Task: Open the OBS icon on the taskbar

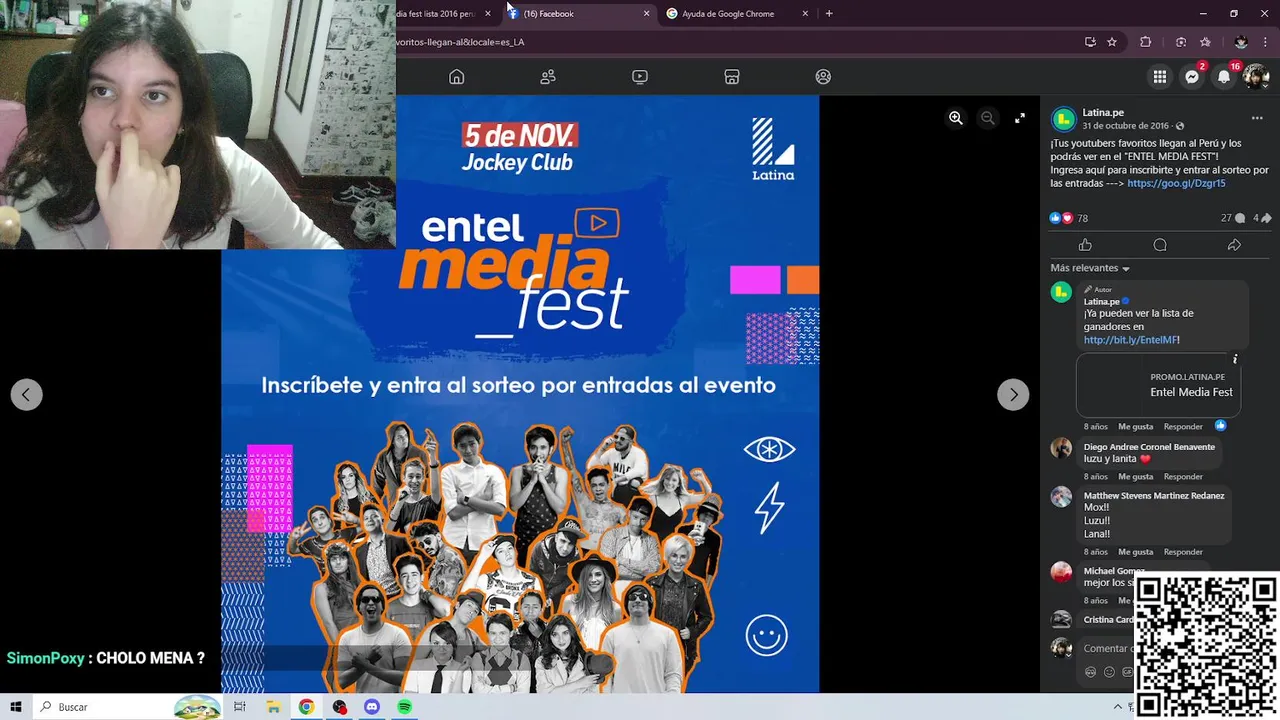Action: 339,707
